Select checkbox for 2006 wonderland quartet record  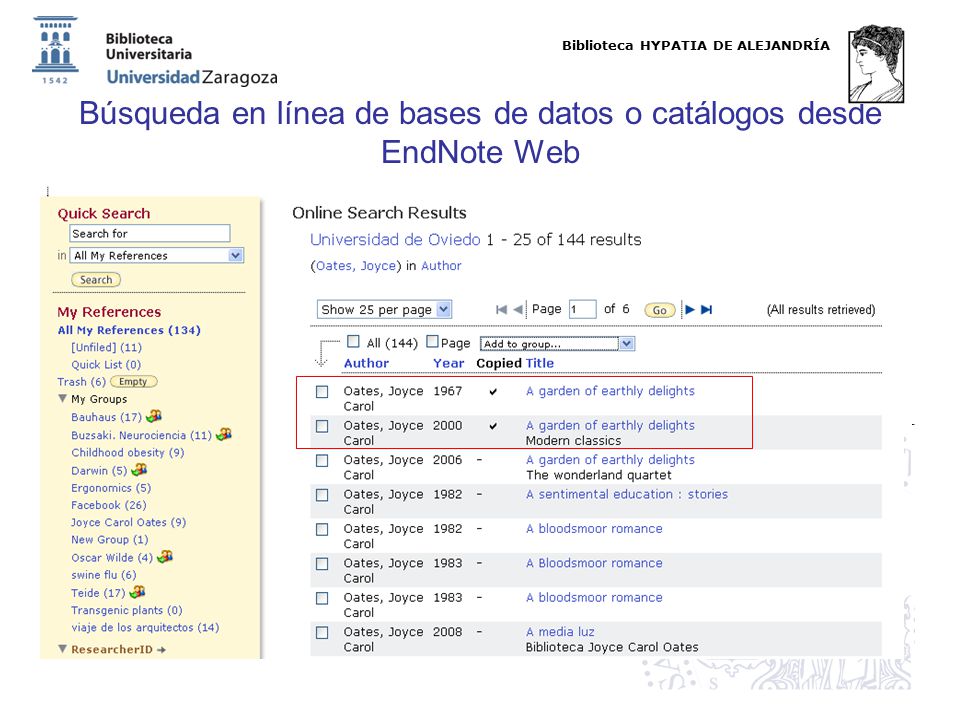tap(322, 460)
